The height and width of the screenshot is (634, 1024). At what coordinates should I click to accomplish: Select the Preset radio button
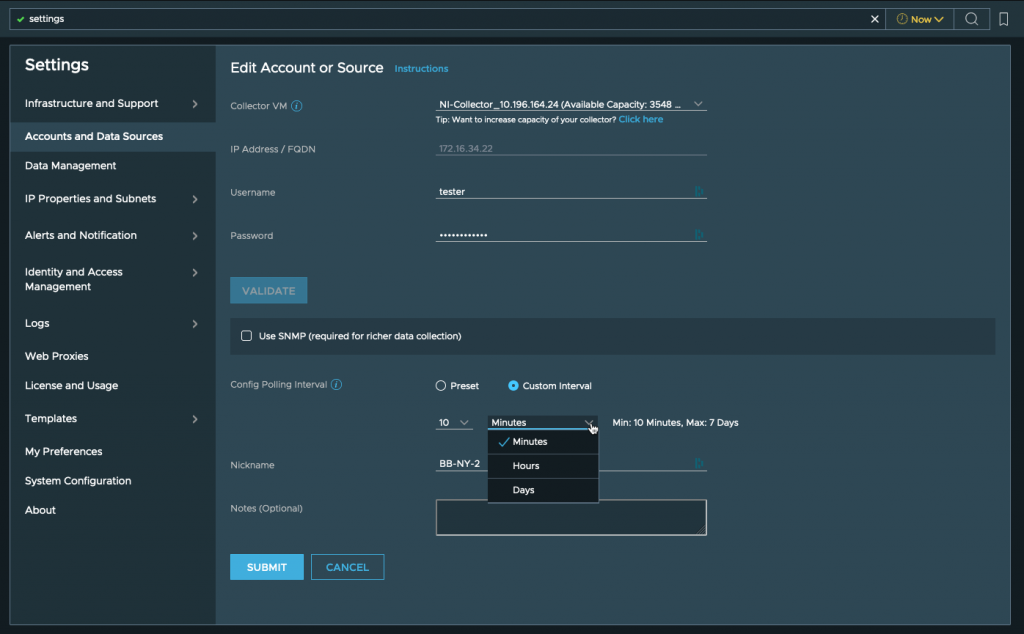pyautogui.click(x=441, y=386)
